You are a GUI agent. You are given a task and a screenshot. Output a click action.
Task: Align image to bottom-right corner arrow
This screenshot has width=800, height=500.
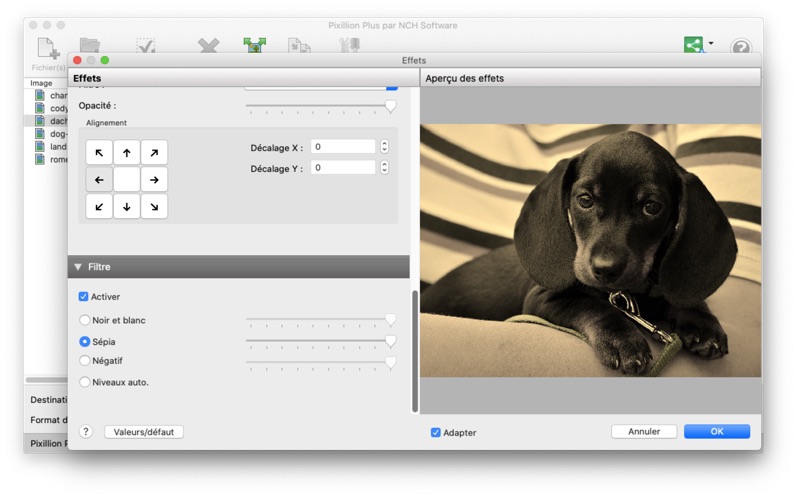coord(154,207)
